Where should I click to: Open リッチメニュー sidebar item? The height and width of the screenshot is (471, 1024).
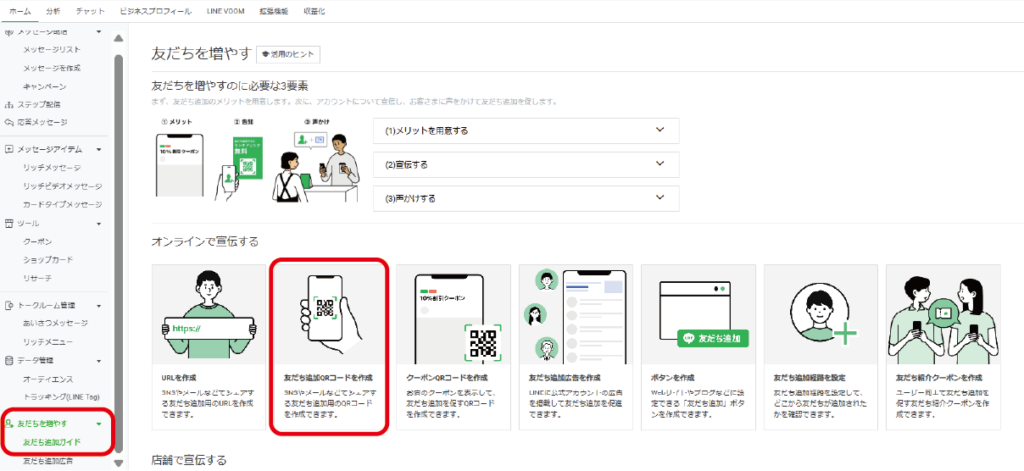[x=48, y=342]
